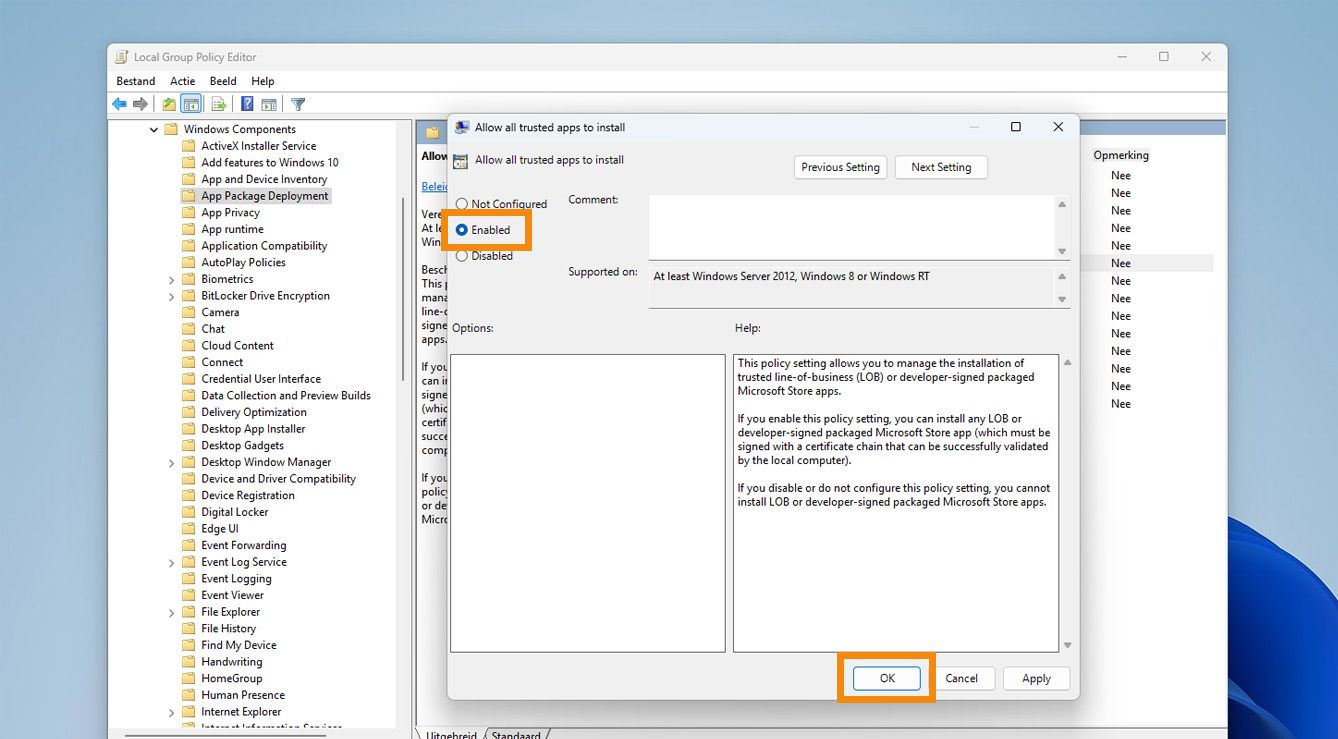The height and width of the screenshot is (739, 1338).
Task: Select the Delivery Optimization folder
Action: [254, 412]
